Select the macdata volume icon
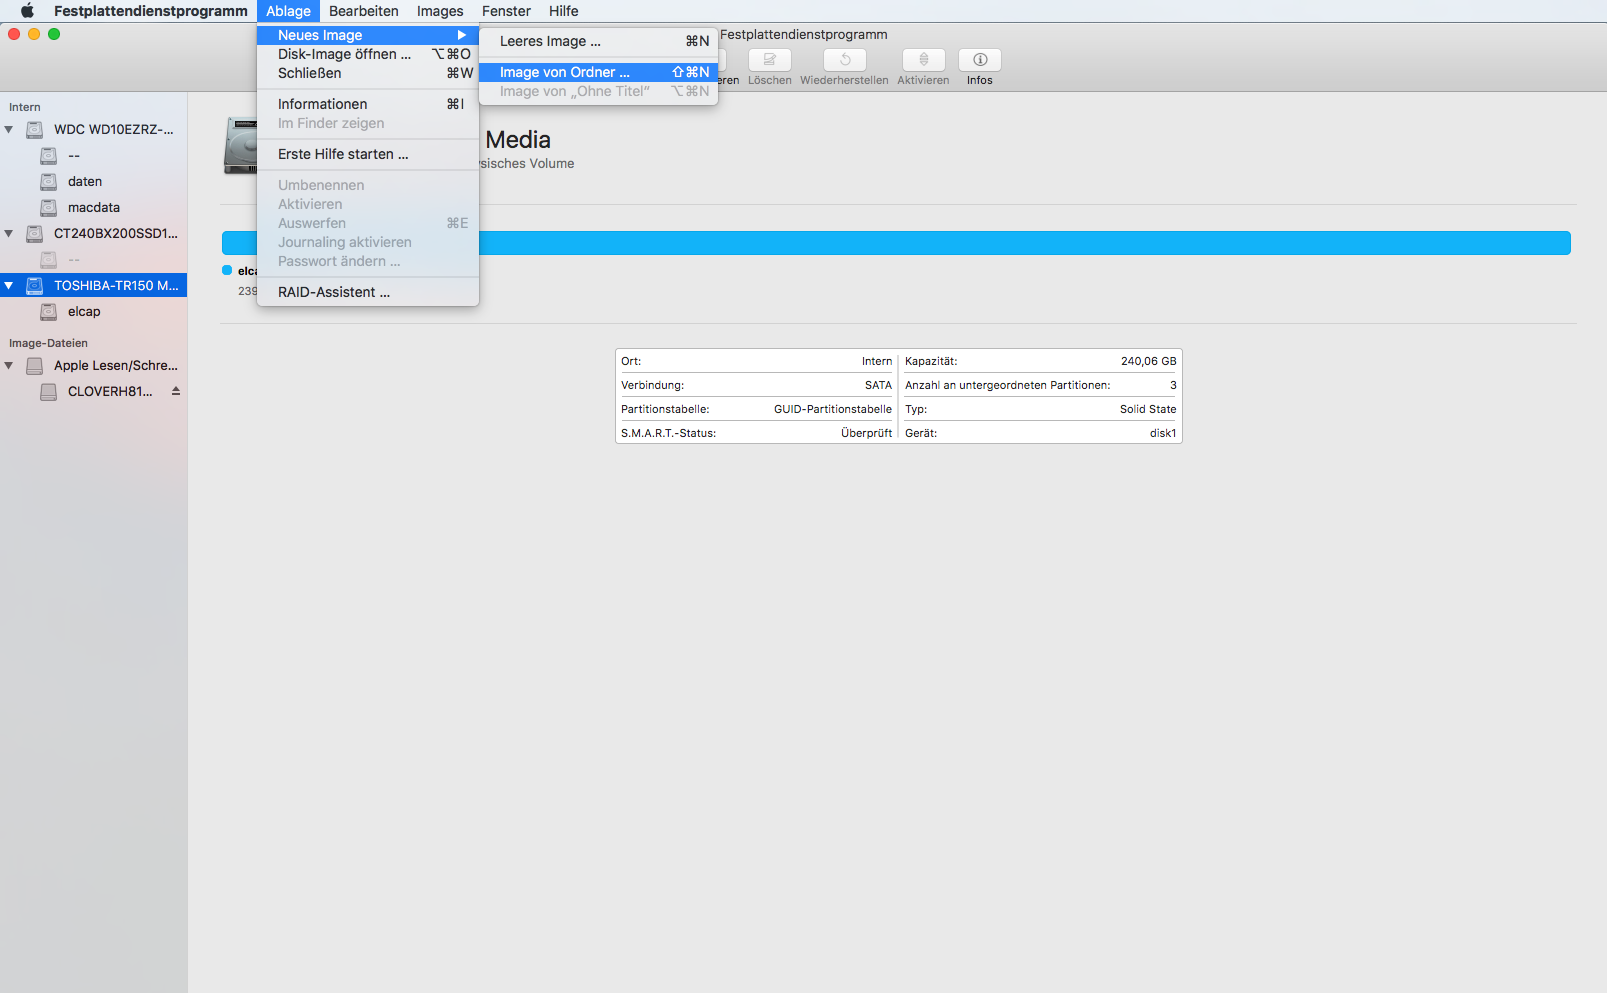This screenshot has width=1607, height=993. 49,207
